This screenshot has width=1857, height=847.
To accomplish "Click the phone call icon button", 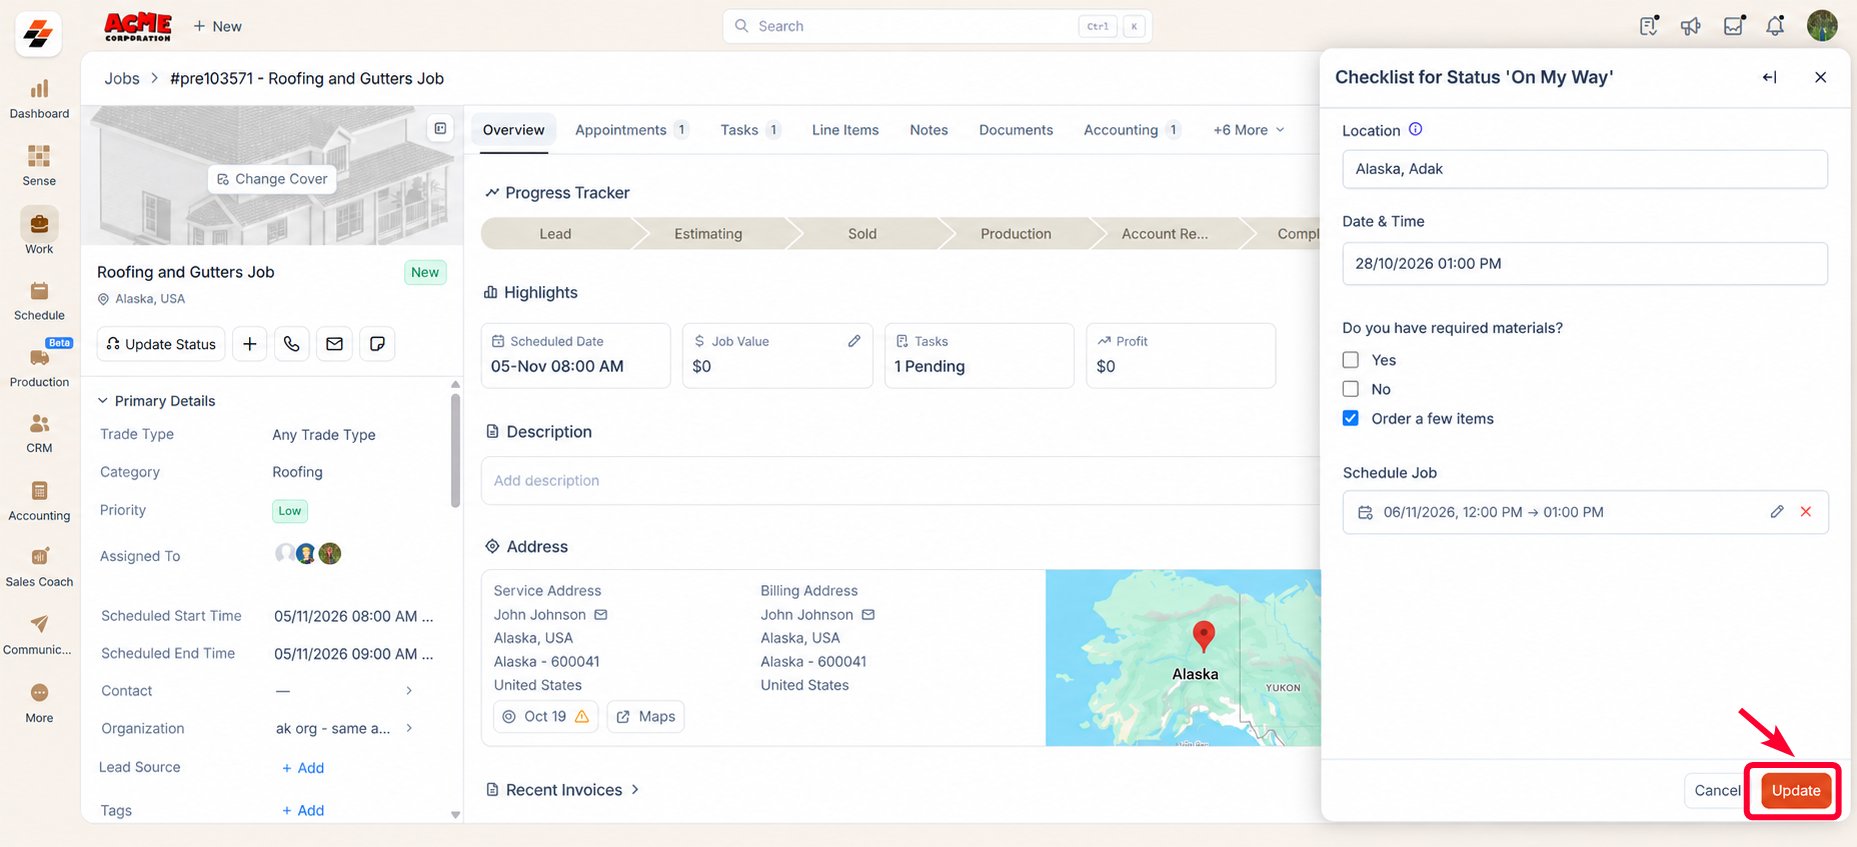I will 291,344.
